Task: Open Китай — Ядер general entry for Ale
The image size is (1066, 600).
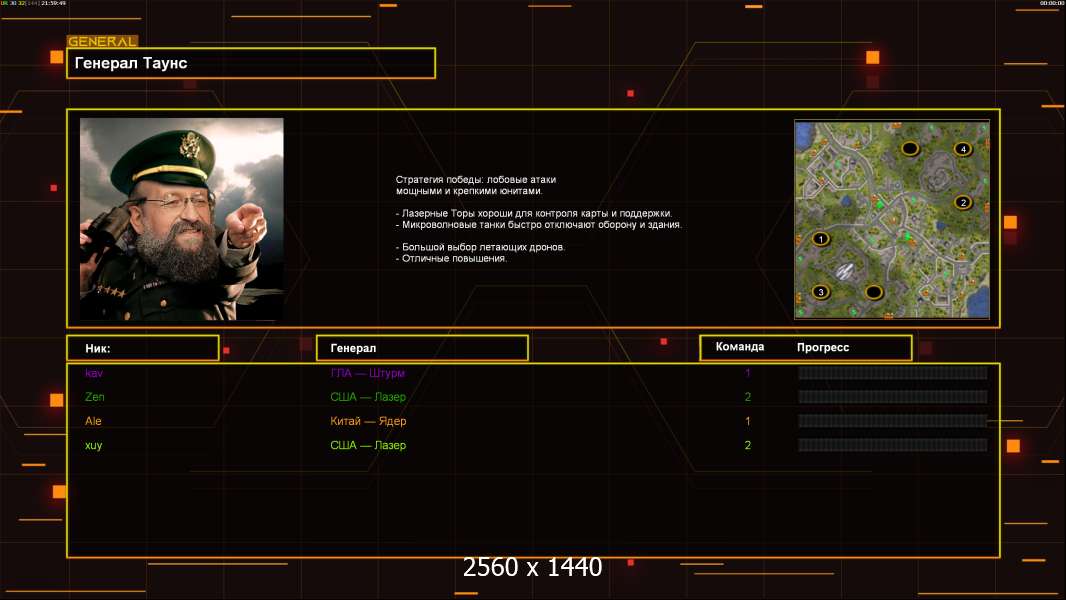Action: (368, 421)
